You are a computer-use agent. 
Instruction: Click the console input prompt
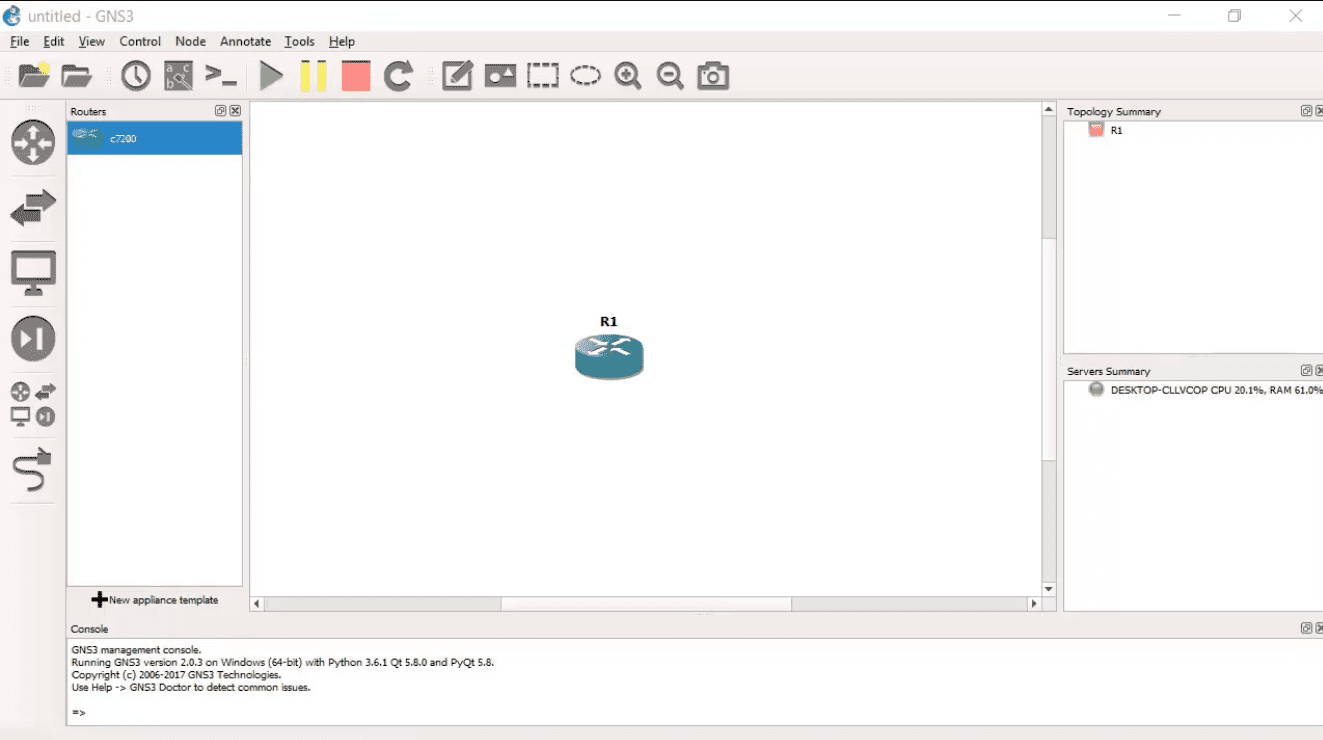click(79, 712)
